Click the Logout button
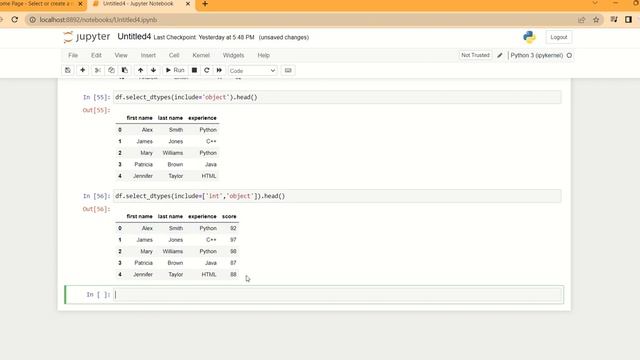Screen dimensions: 640x360 coord(558,37)
